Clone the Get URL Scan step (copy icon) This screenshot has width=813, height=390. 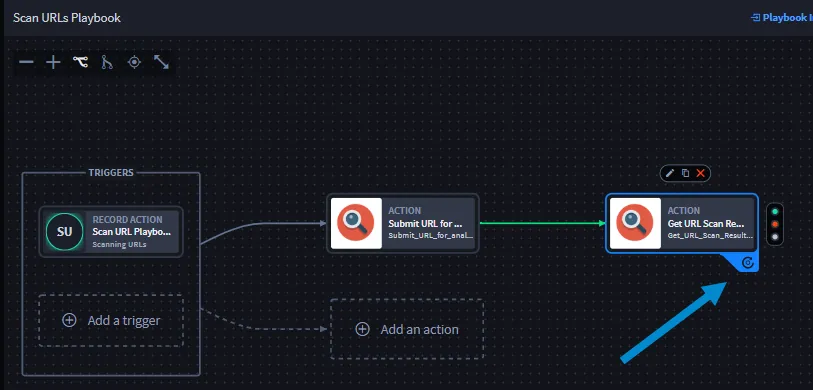point(685,173)
